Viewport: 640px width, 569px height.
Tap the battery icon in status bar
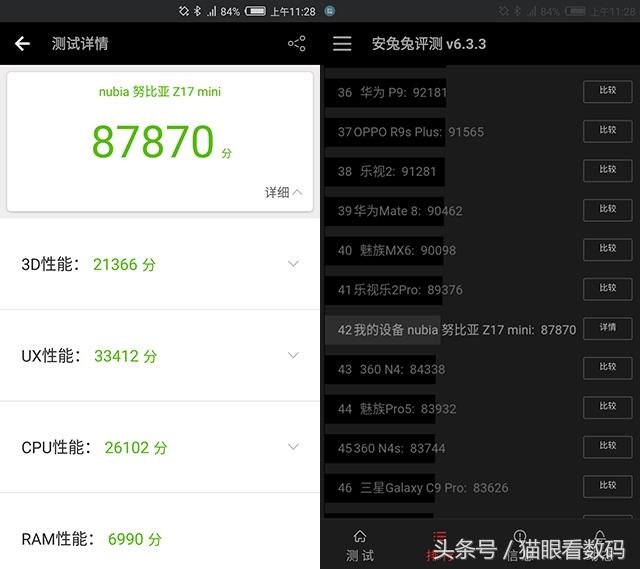(x=255, y=11)
